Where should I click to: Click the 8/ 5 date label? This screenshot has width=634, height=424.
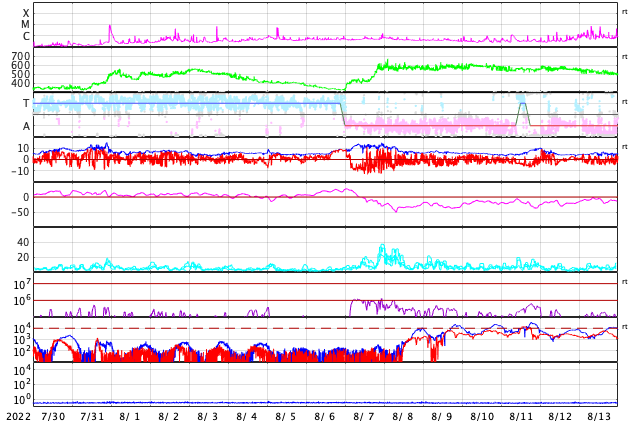(285, 417)
